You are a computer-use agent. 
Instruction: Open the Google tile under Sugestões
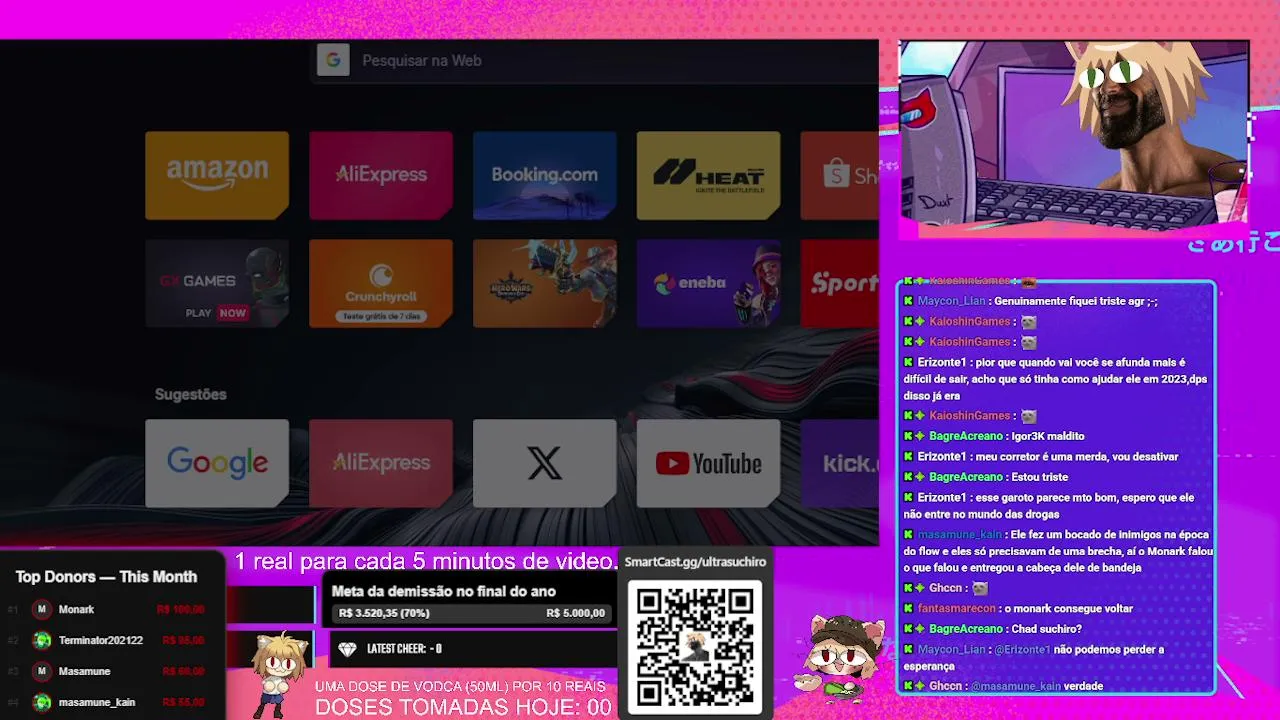(217, 463)
